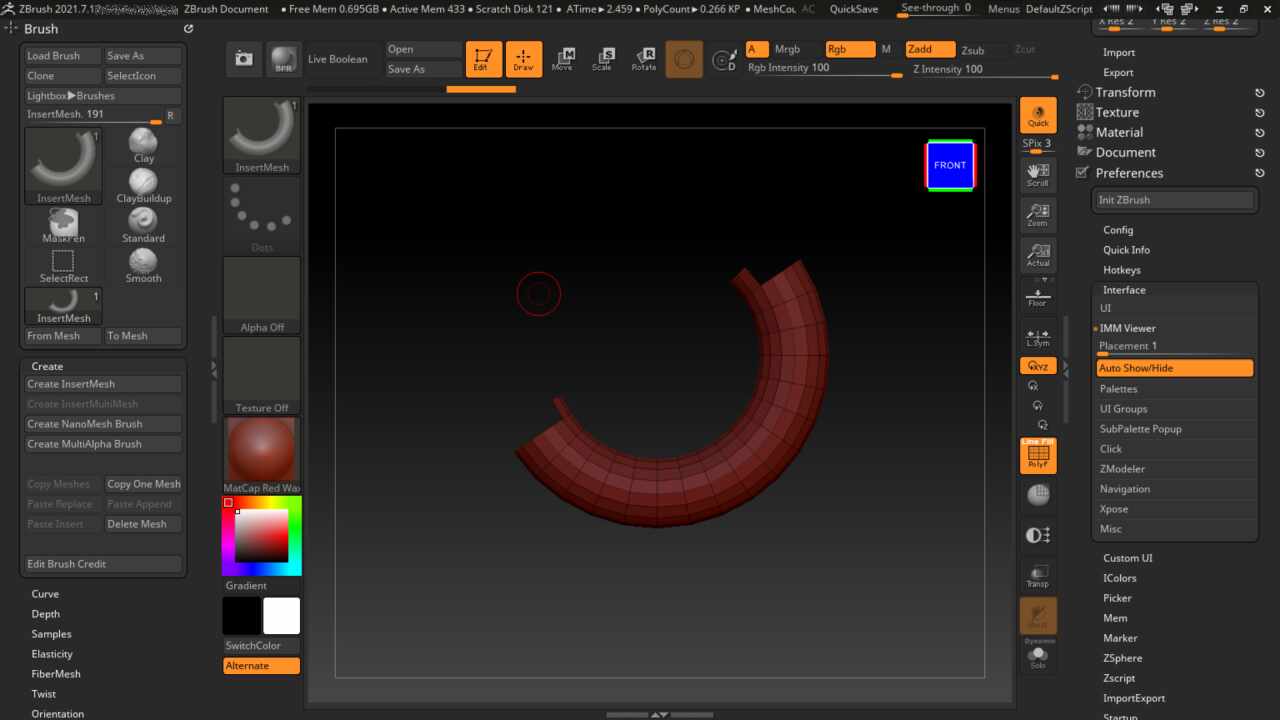This screenshot has height=720, width=1280.
Task: Click the white secondary color swatch
Action: click(x=281, y=616)
